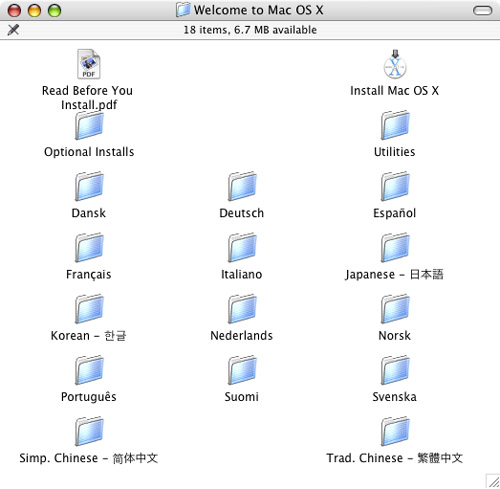Image resolution: width=500 pixels, height=489 pixels.
Task: Click the 'Trad. Chinese - 繁體中文' label
Action: [394, 458]
